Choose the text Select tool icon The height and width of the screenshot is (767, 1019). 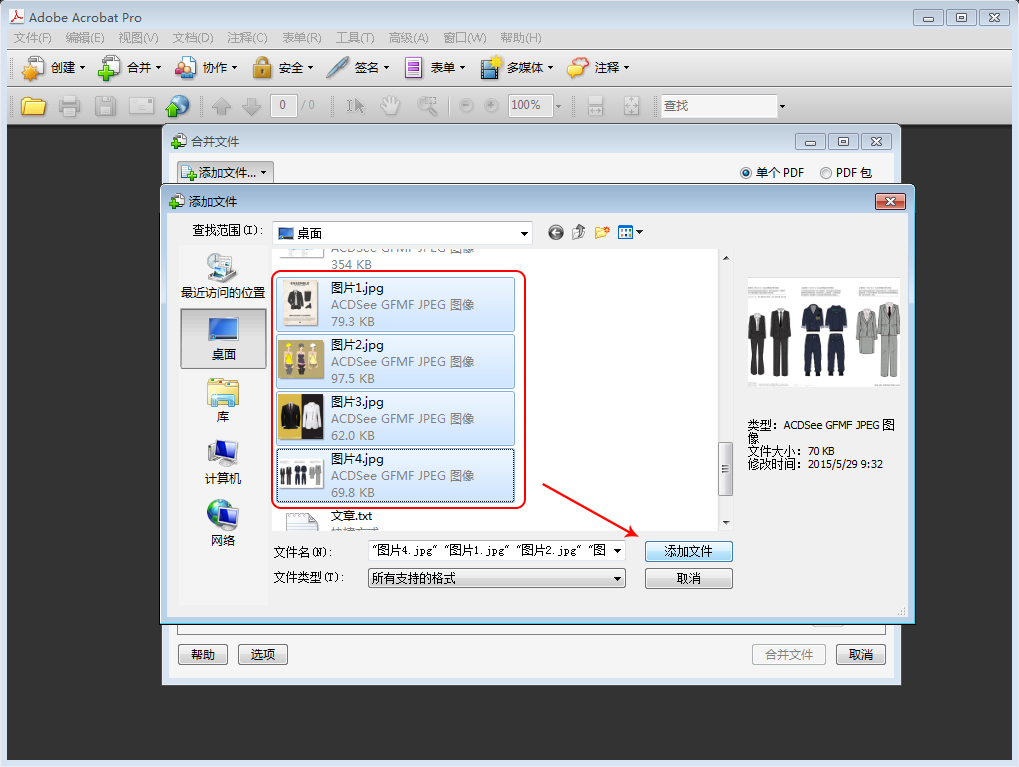pos(355,105)
